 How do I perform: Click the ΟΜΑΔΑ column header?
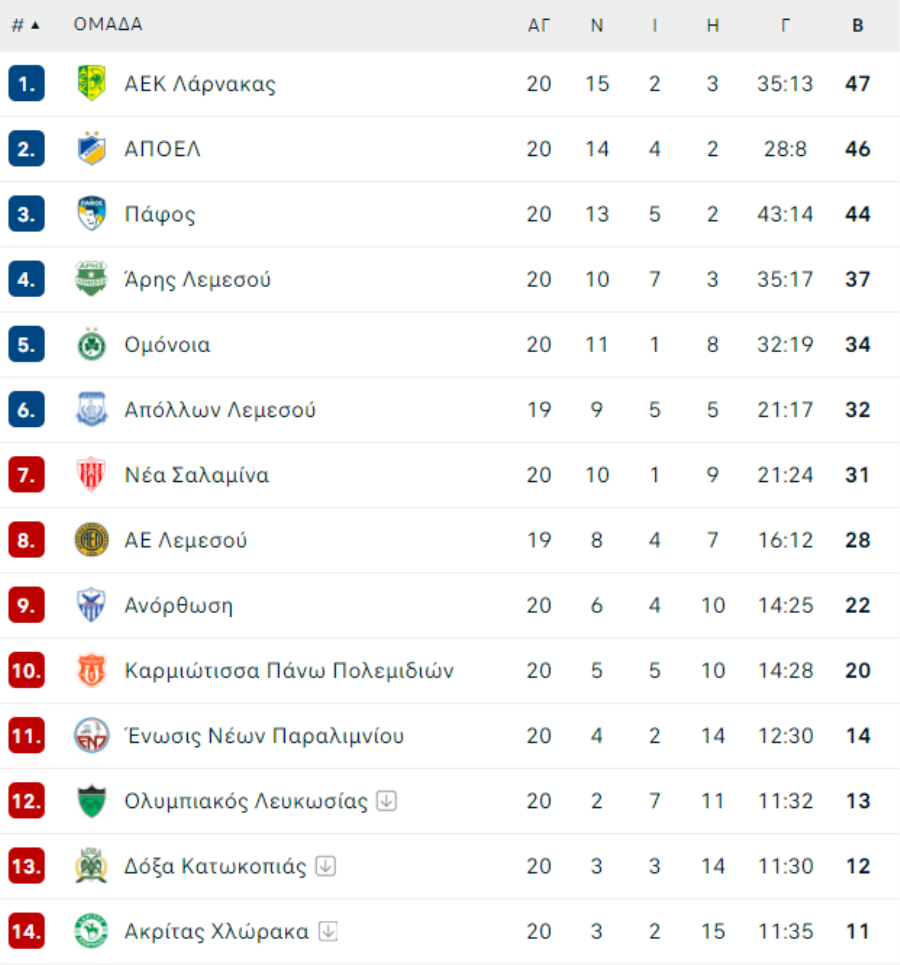click(108, 24)
